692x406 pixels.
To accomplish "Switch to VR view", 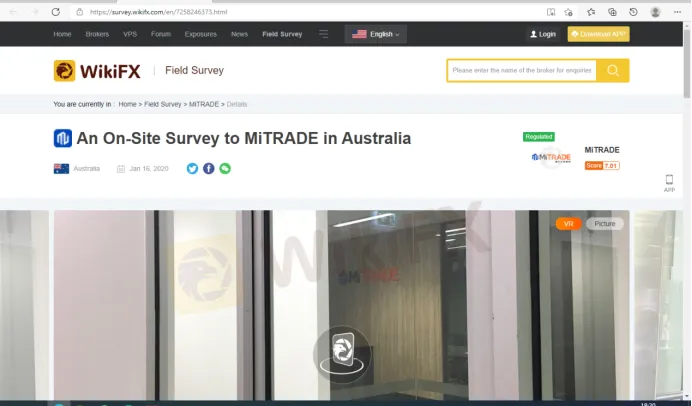I will 568,224.
